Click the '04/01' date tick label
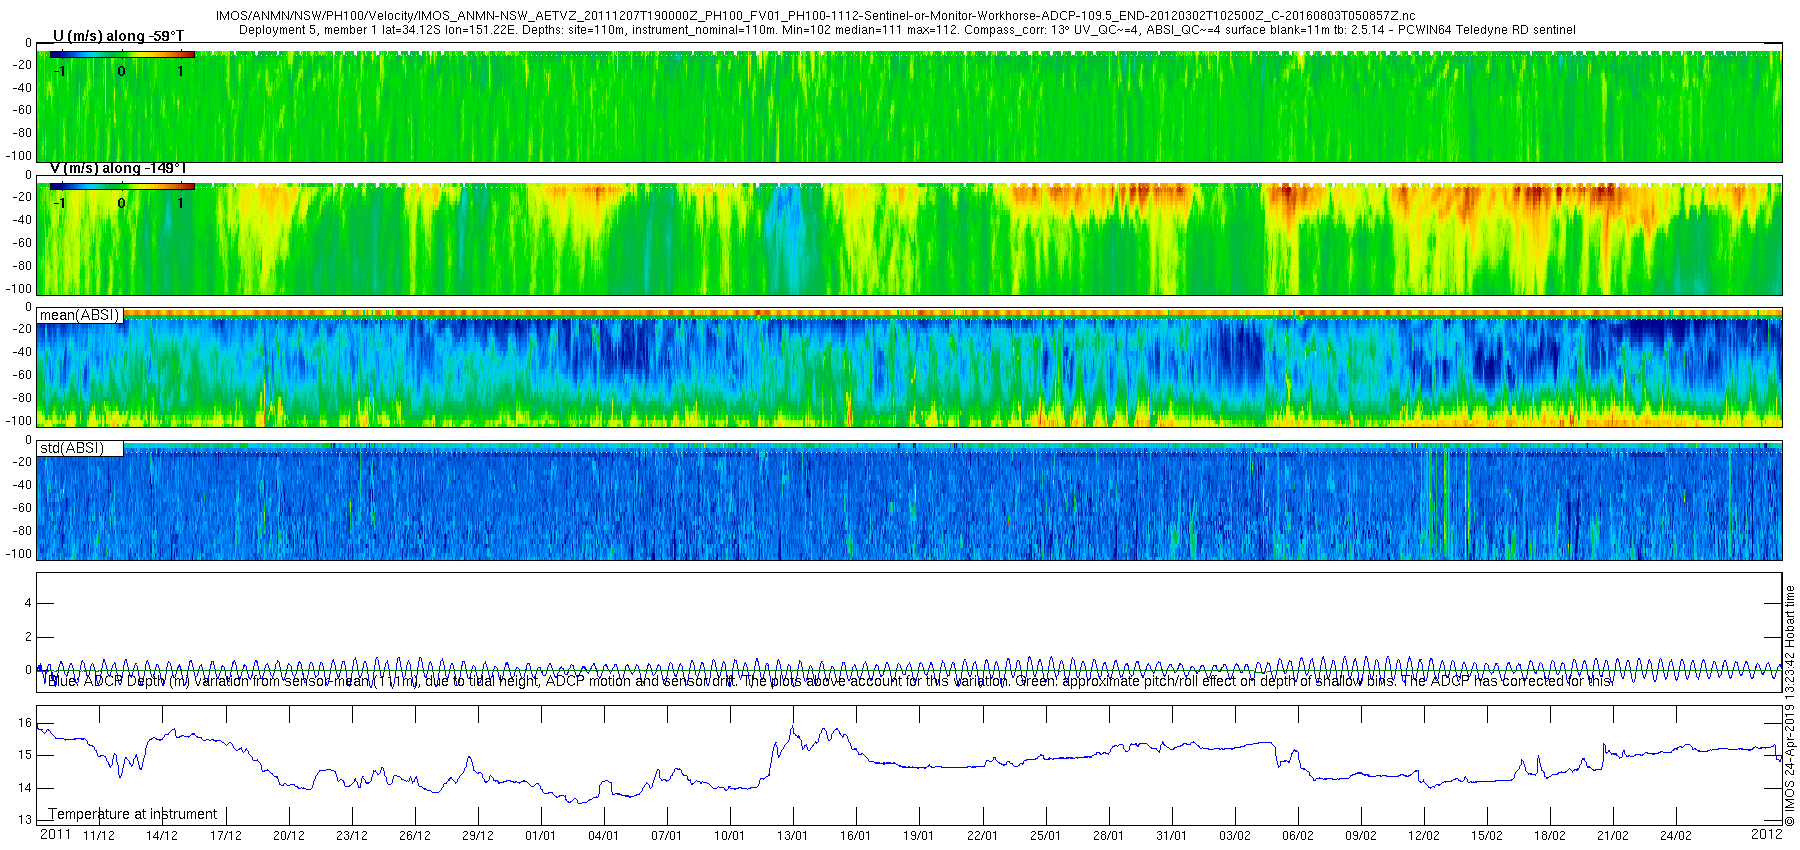This screenshot has width=1800, height=850. click(x=603, y=836)
